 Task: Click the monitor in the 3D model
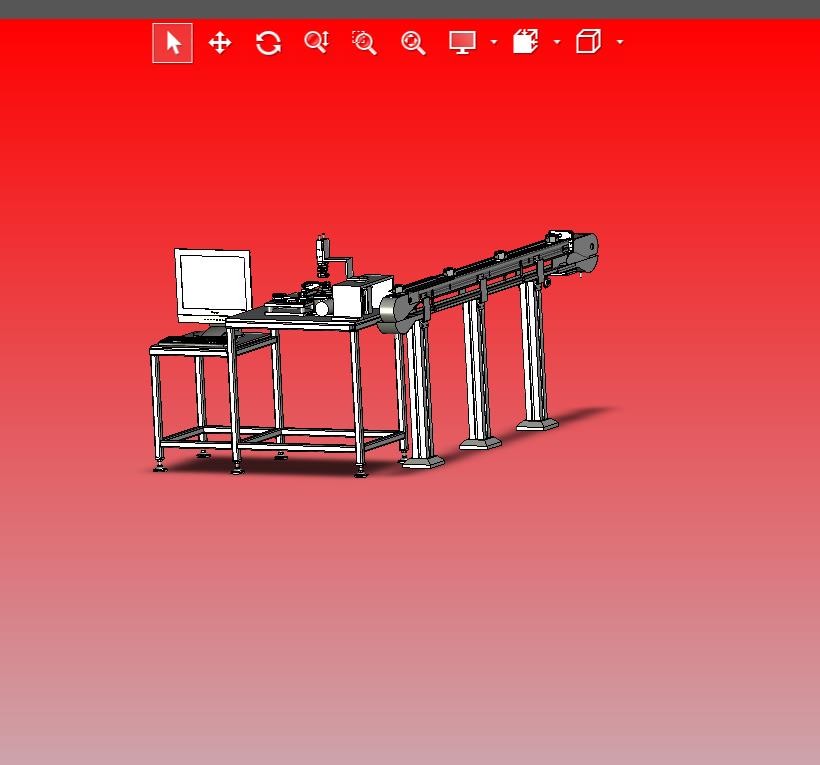pos(213,286)
